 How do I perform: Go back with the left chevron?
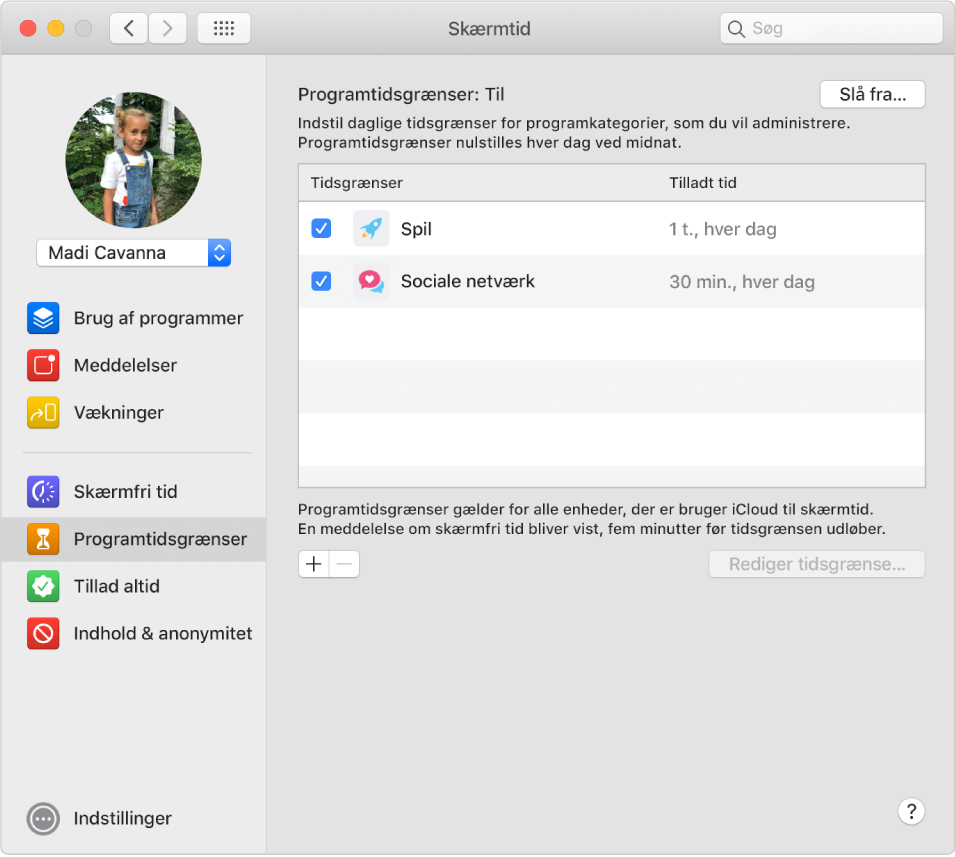(x=129, y=28)
